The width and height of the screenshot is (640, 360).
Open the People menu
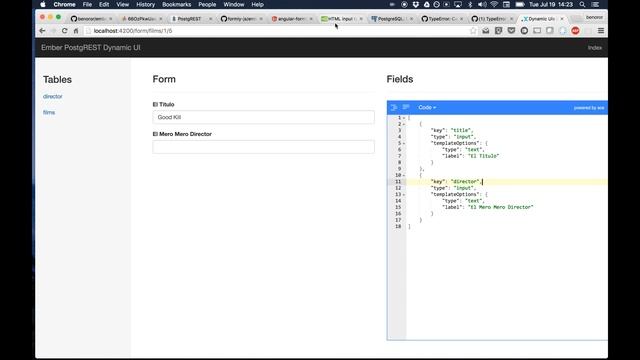click(207, 4)
